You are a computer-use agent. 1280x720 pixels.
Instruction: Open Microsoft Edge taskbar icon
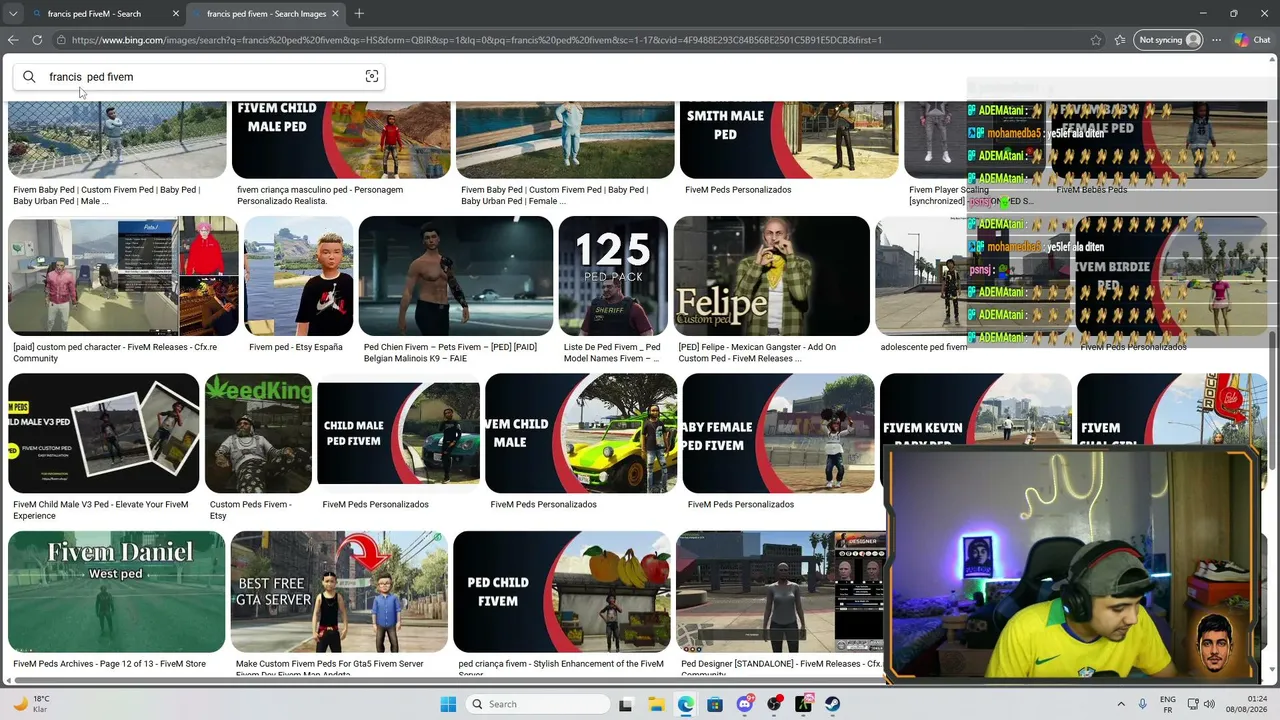pyautogui.click(x=686, y=704)
